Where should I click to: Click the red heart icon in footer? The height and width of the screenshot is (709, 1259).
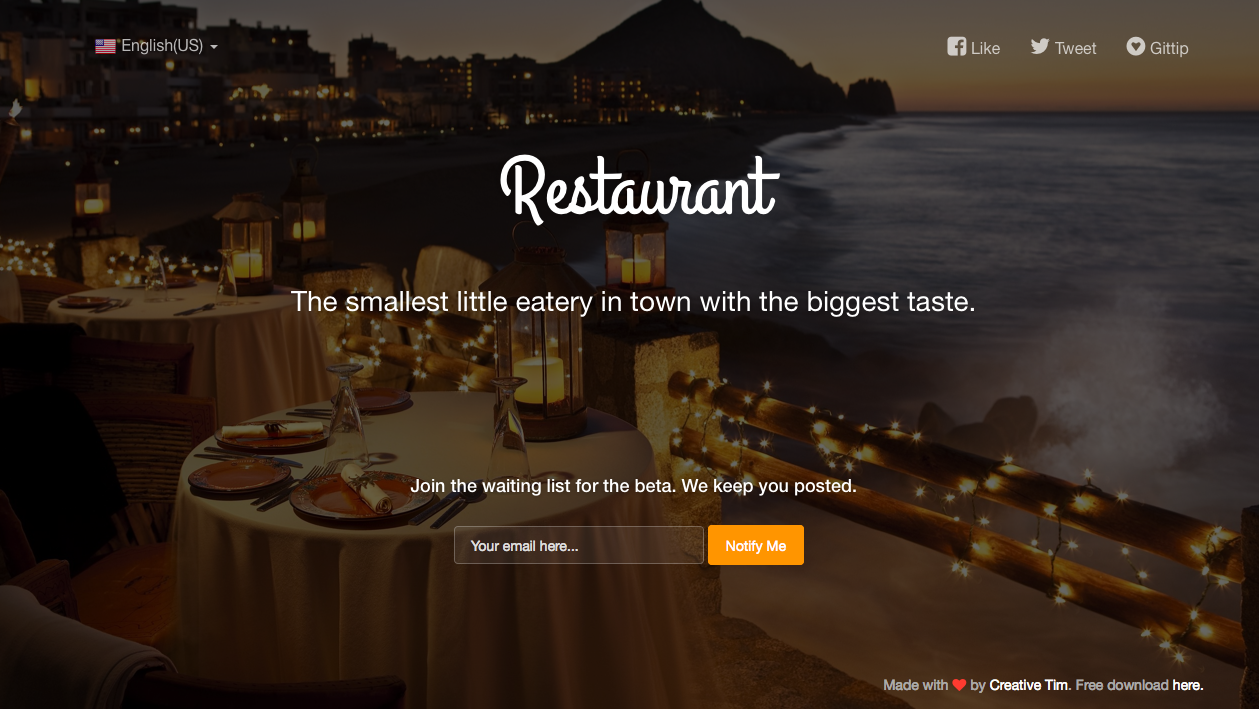(959, 685)
